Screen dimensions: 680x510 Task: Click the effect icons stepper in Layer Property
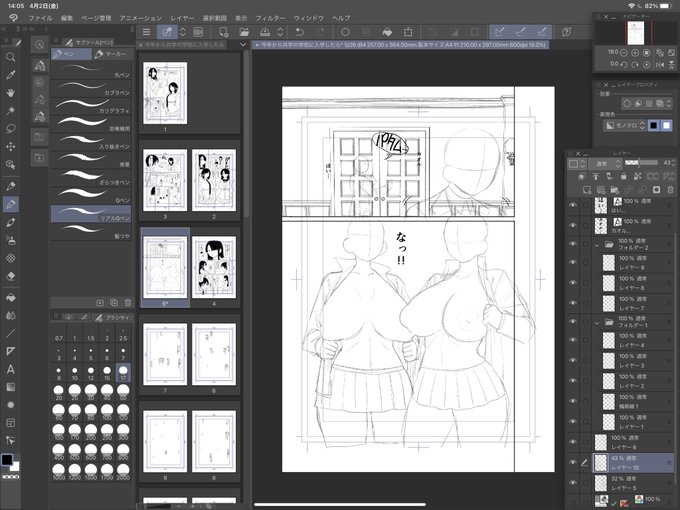pos(669,104)
